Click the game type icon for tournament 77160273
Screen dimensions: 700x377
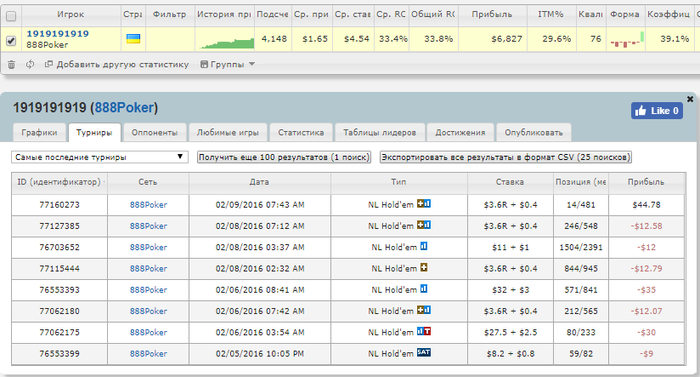(x=424, y=204)
